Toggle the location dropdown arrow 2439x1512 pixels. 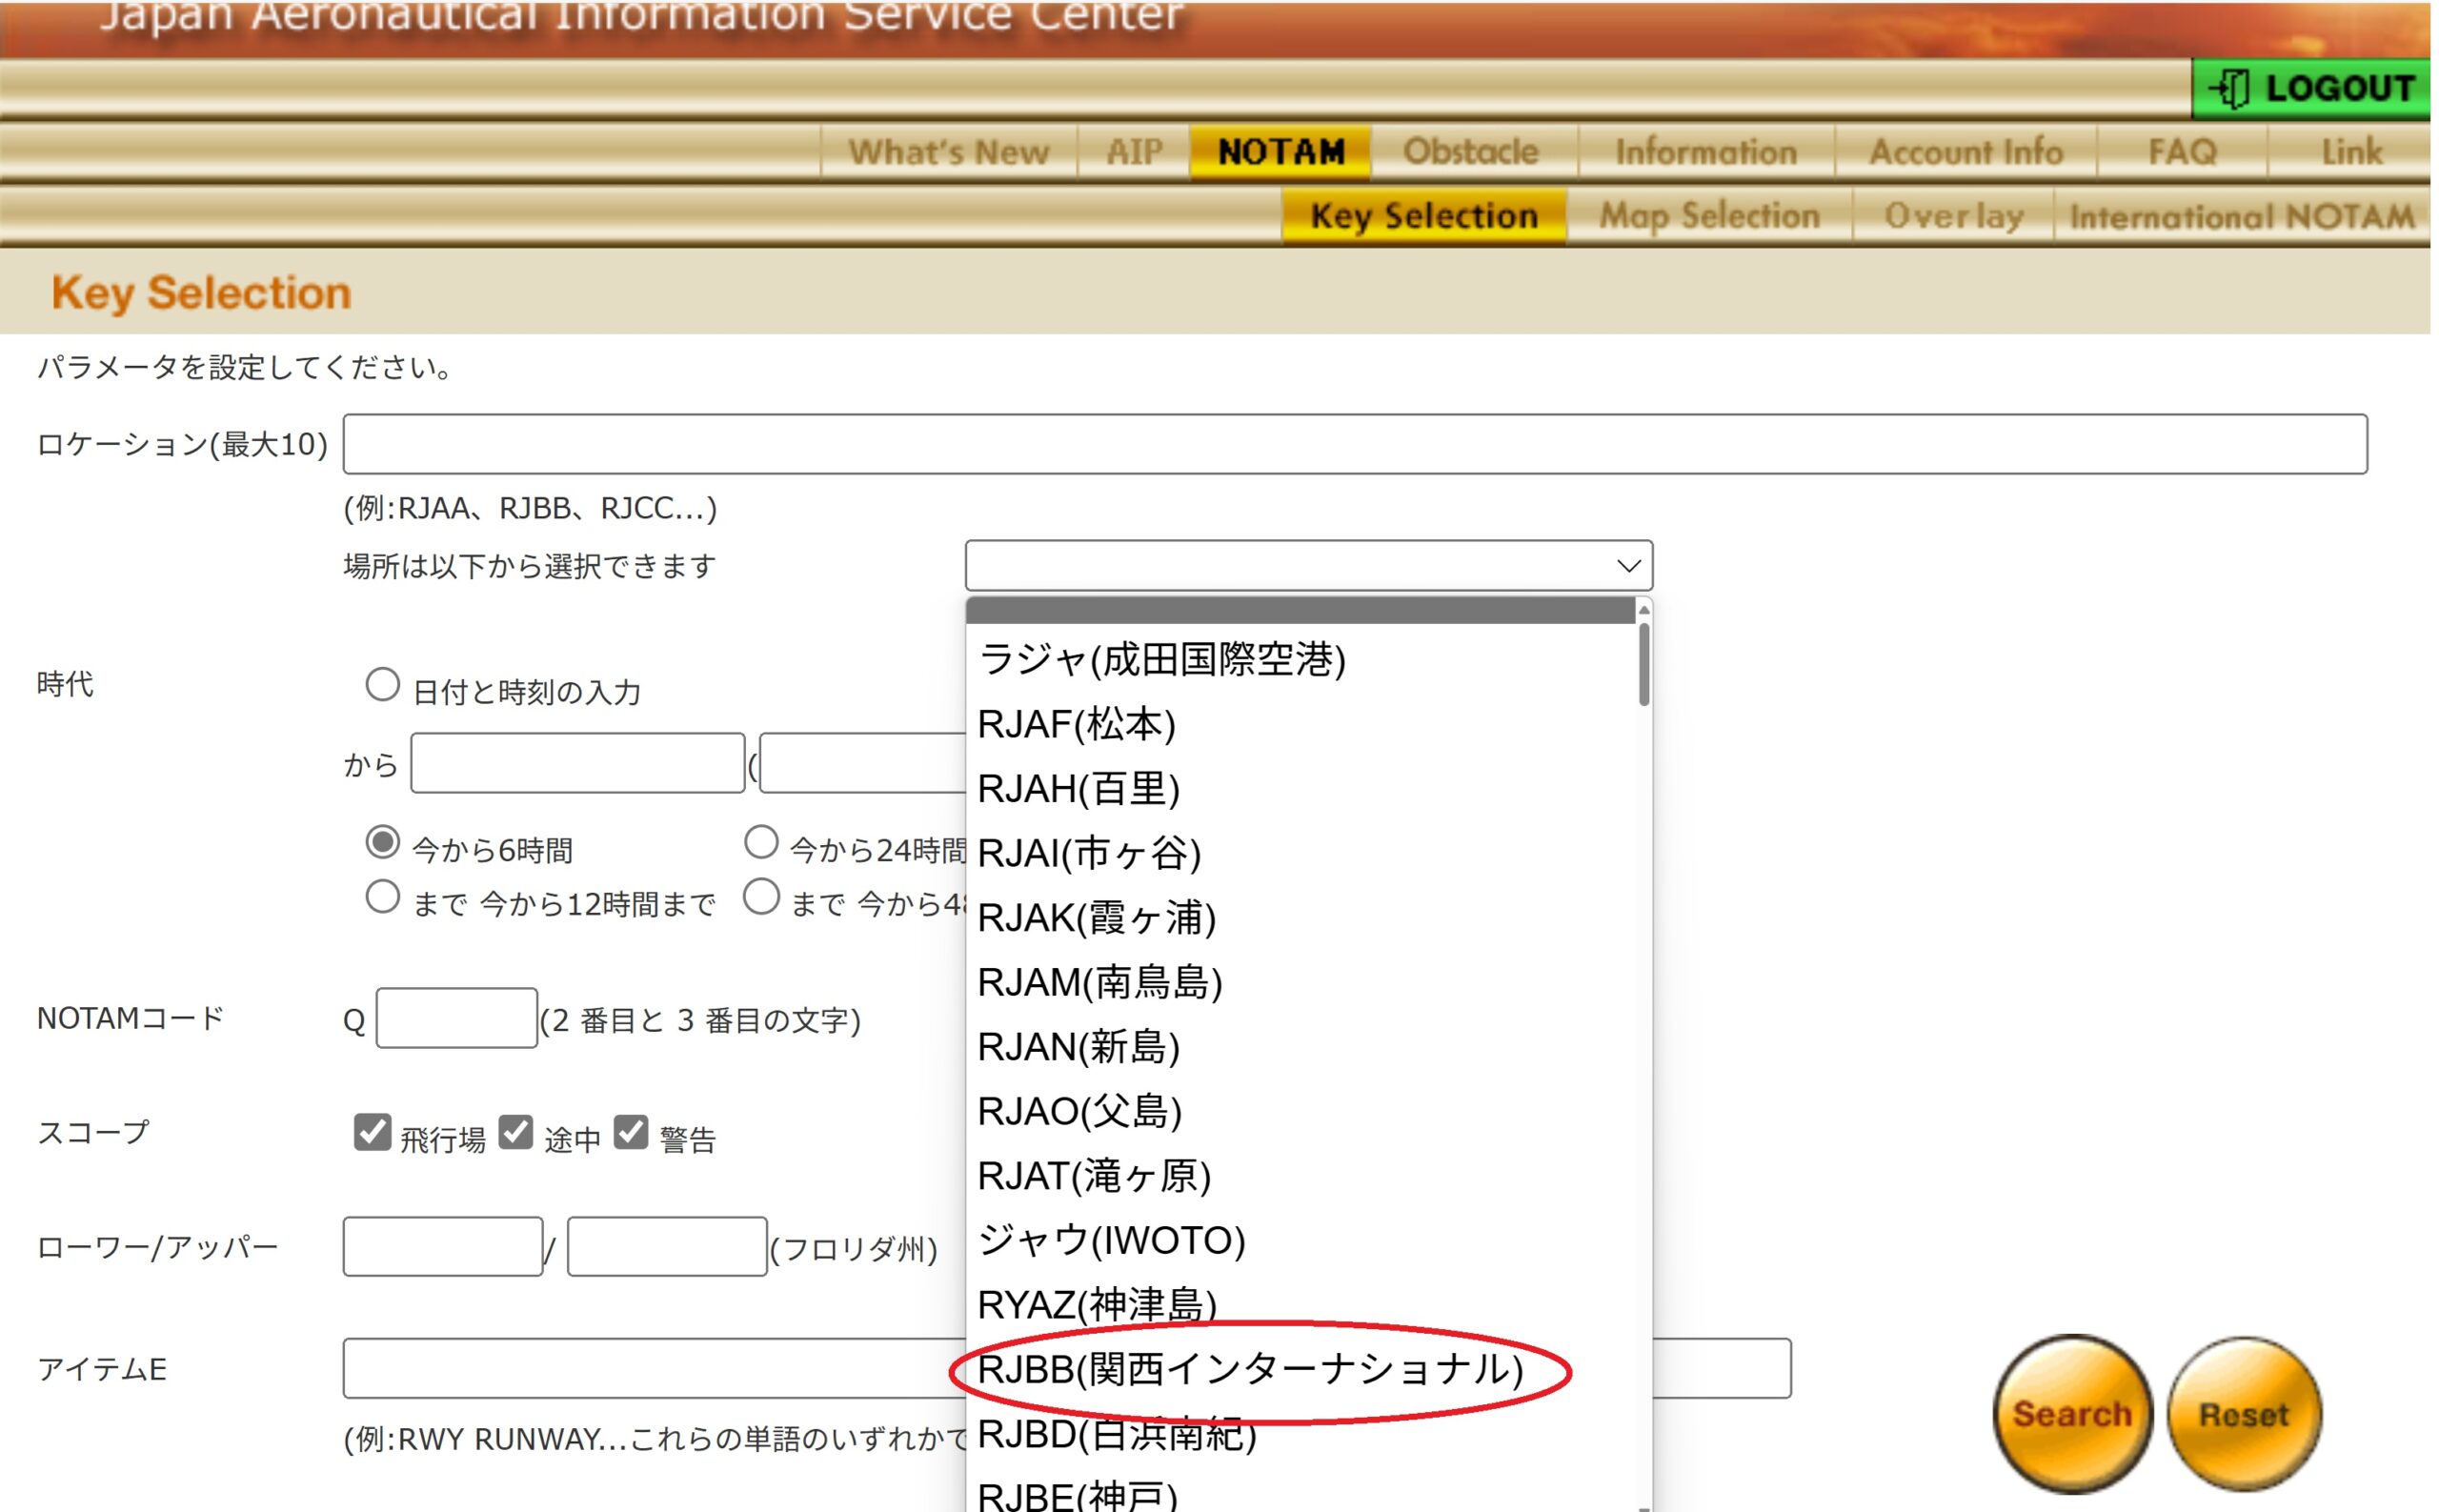[x=1629, y=566]
